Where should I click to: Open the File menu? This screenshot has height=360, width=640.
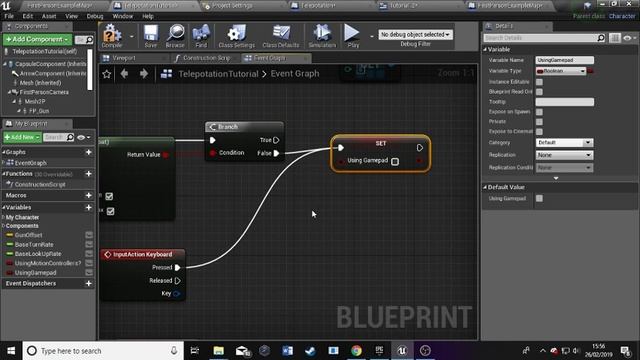click(x=9, y=16)
